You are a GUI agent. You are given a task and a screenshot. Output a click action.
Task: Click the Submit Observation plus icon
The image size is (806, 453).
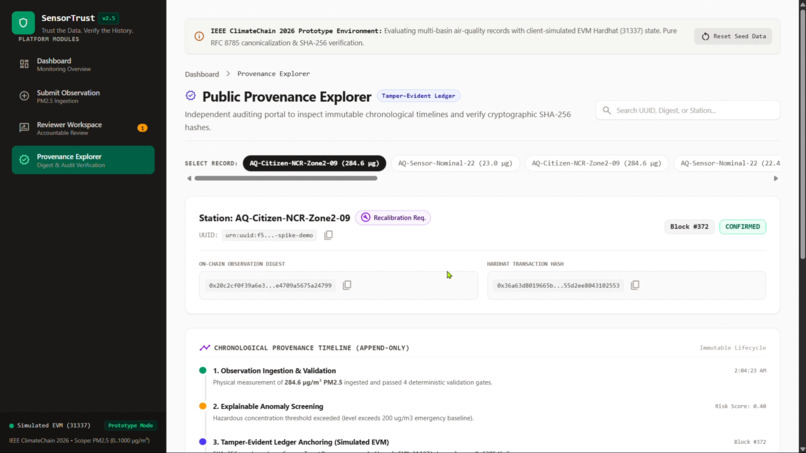coord(24,96)
